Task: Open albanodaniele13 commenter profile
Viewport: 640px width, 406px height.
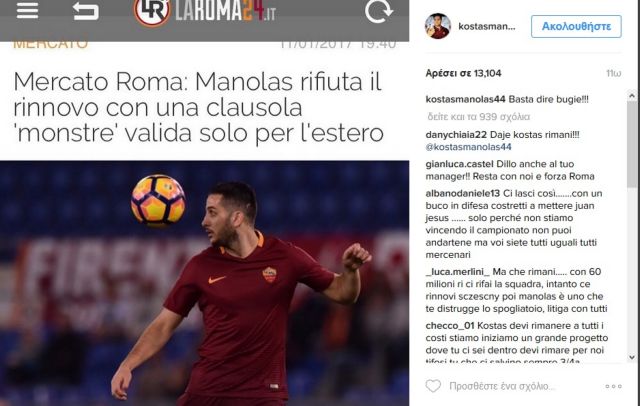Action: click(462, 193)
